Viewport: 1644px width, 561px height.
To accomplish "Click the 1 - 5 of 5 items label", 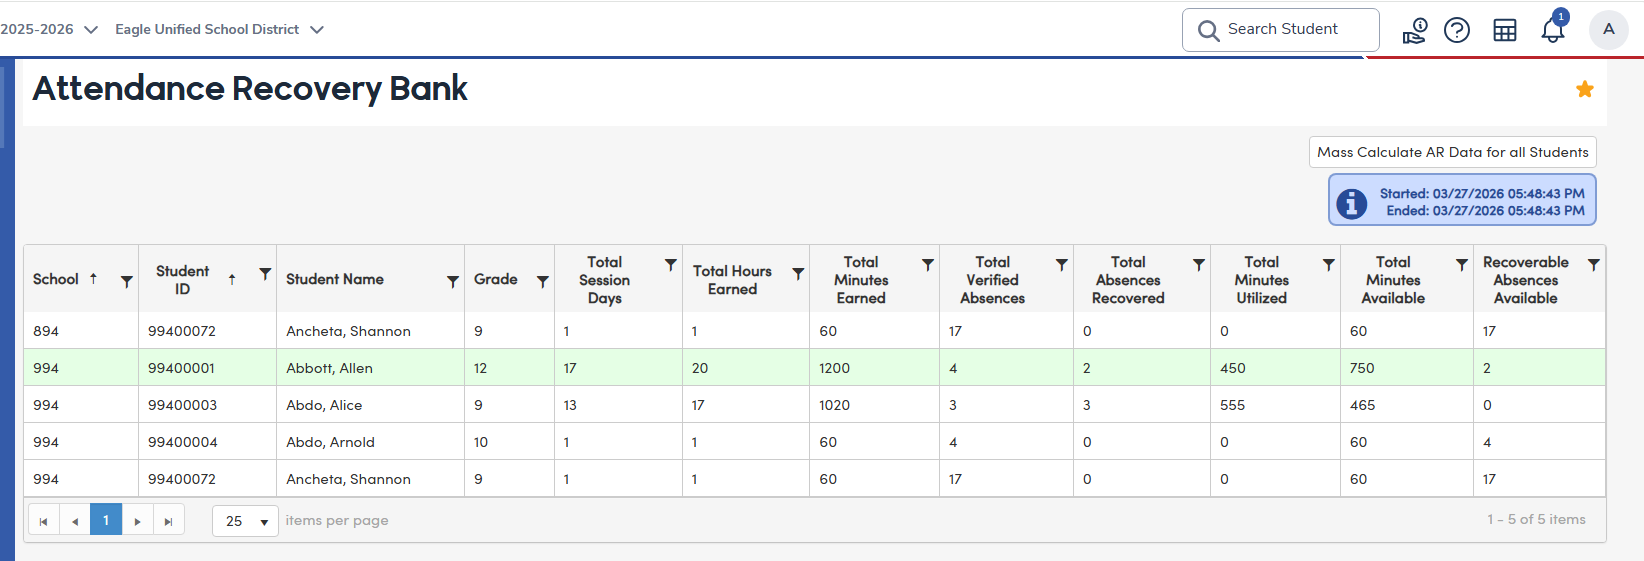I will [x=1536, y=519].
